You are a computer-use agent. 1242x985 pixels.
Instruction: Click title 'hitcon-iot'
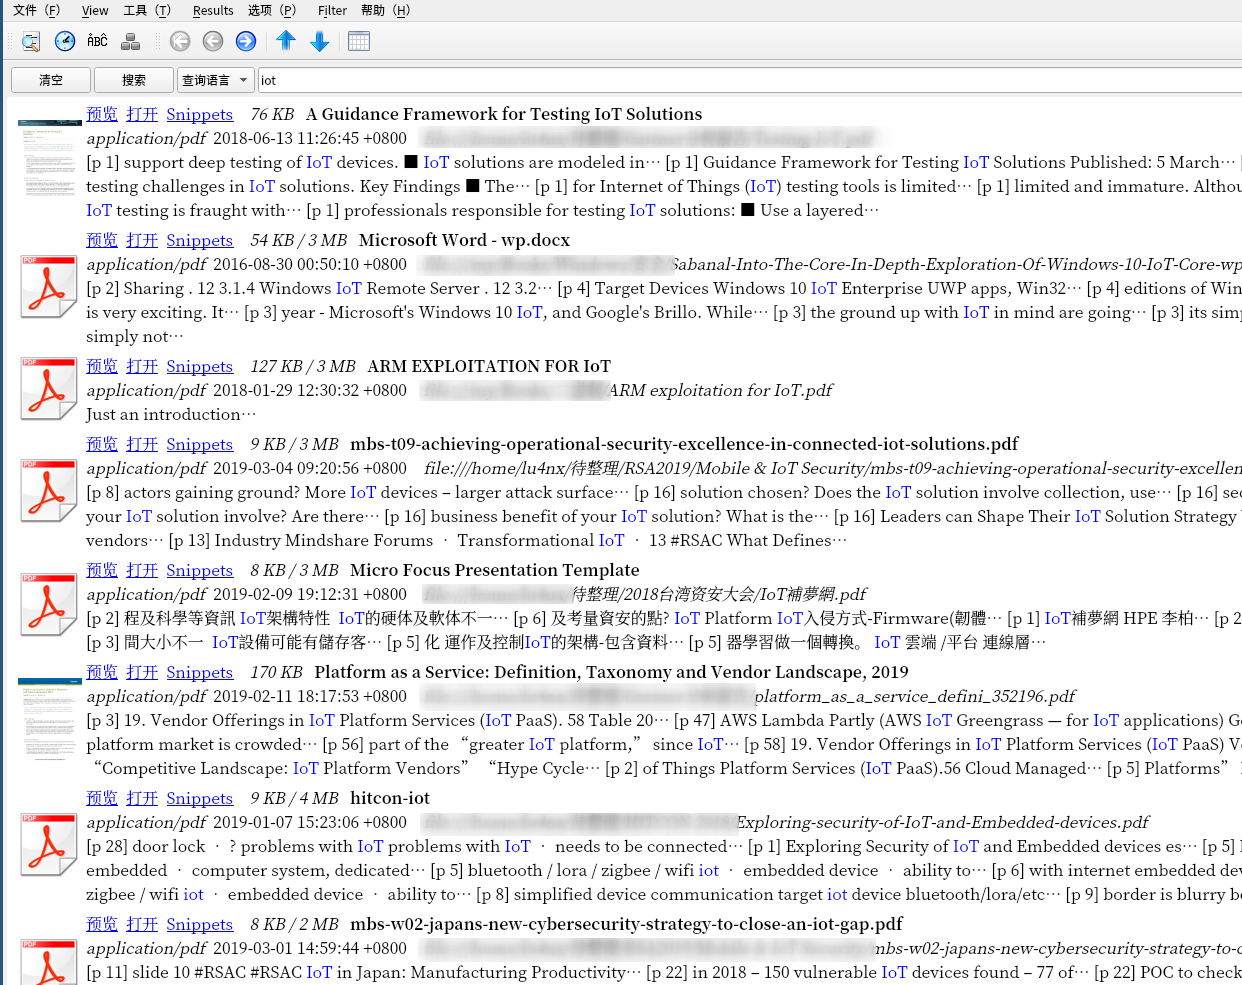390,798
